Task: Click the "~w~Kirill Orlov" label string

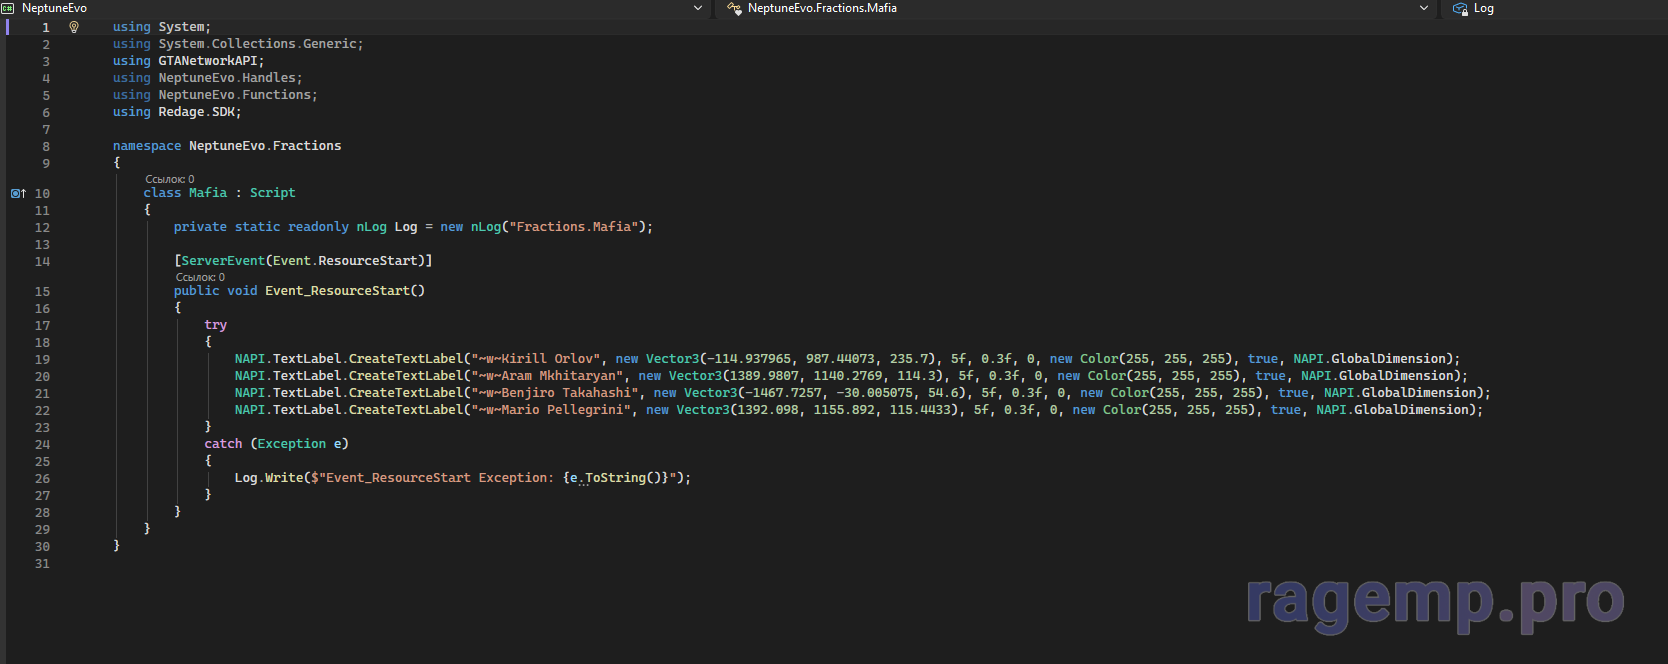Action: (535, 359)
